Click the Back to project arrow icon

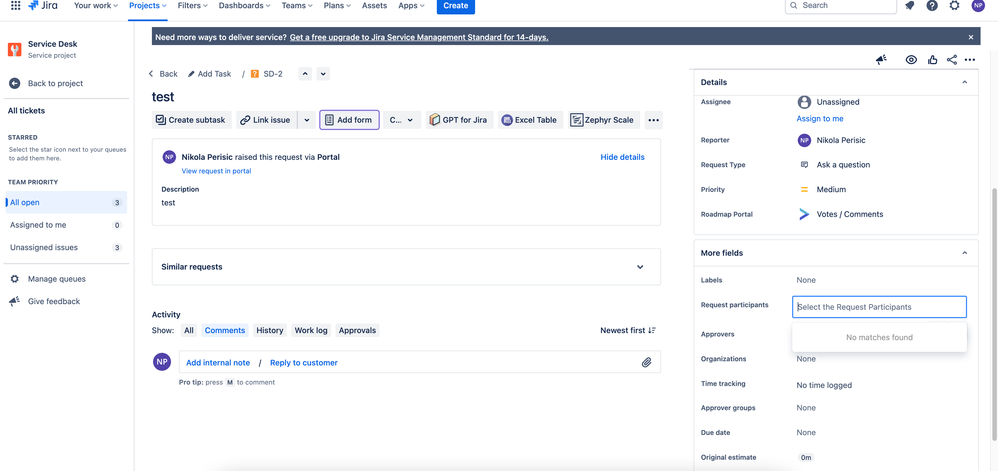point(15,83)
